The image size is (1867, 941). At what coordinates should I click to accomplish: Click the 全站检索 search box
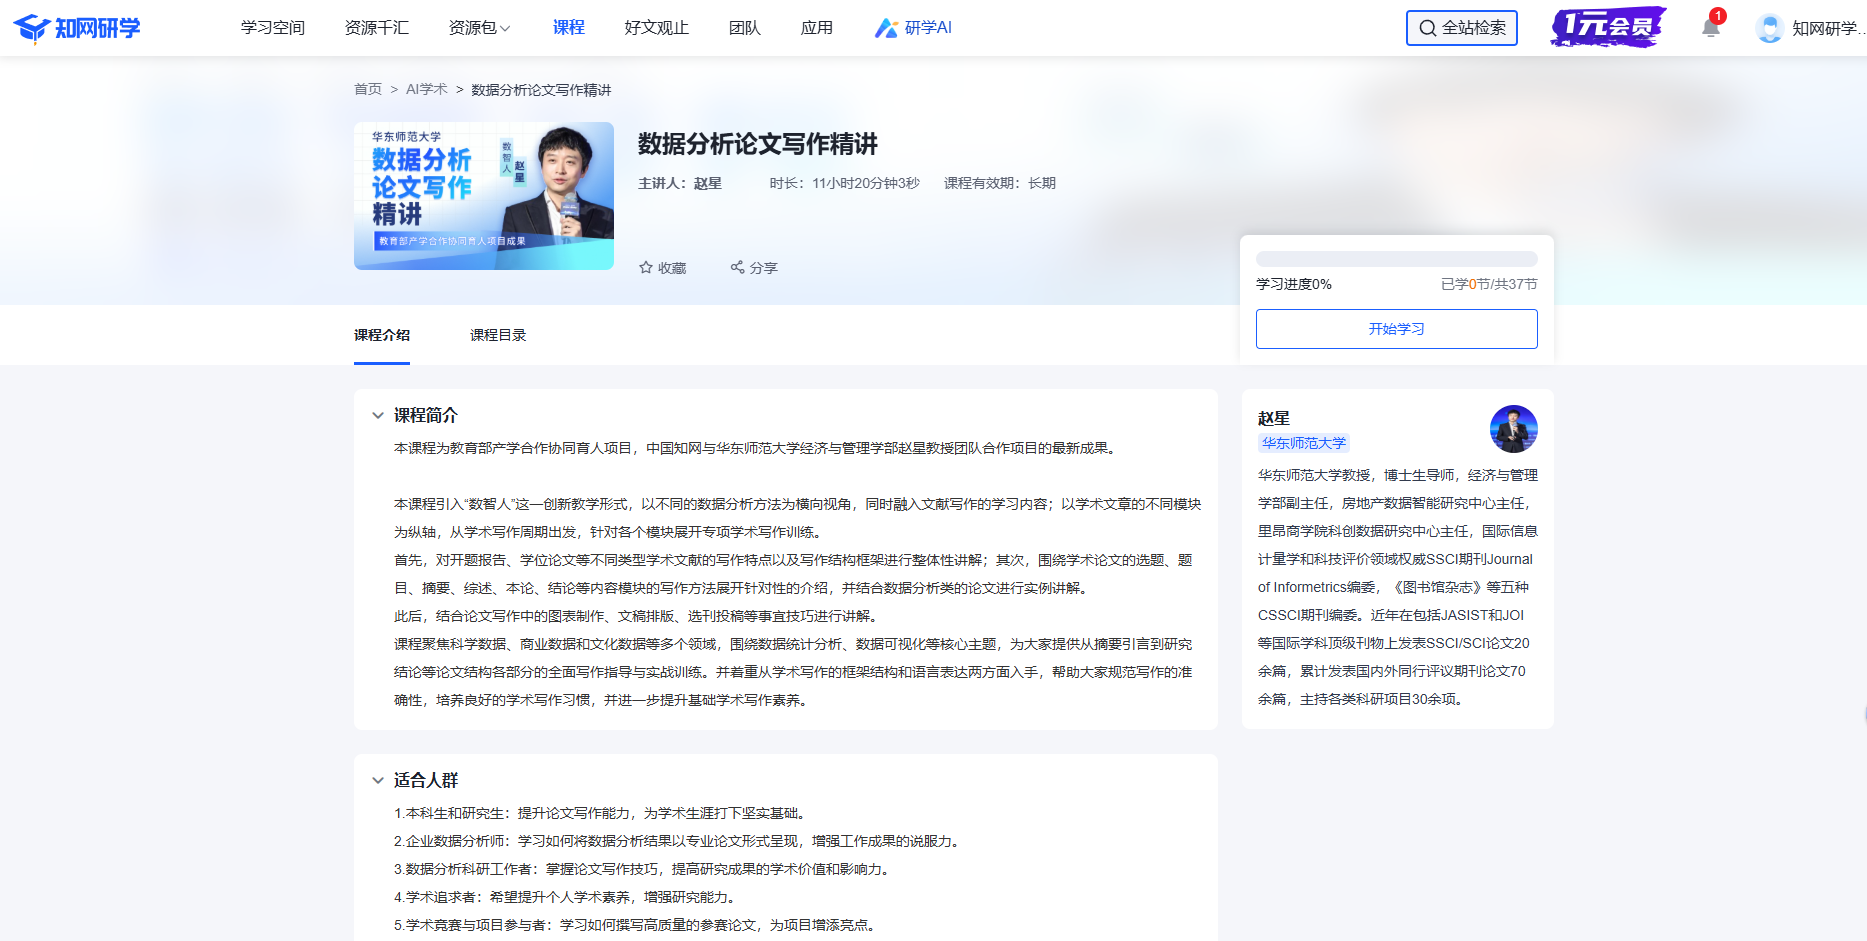point(1461,28)
